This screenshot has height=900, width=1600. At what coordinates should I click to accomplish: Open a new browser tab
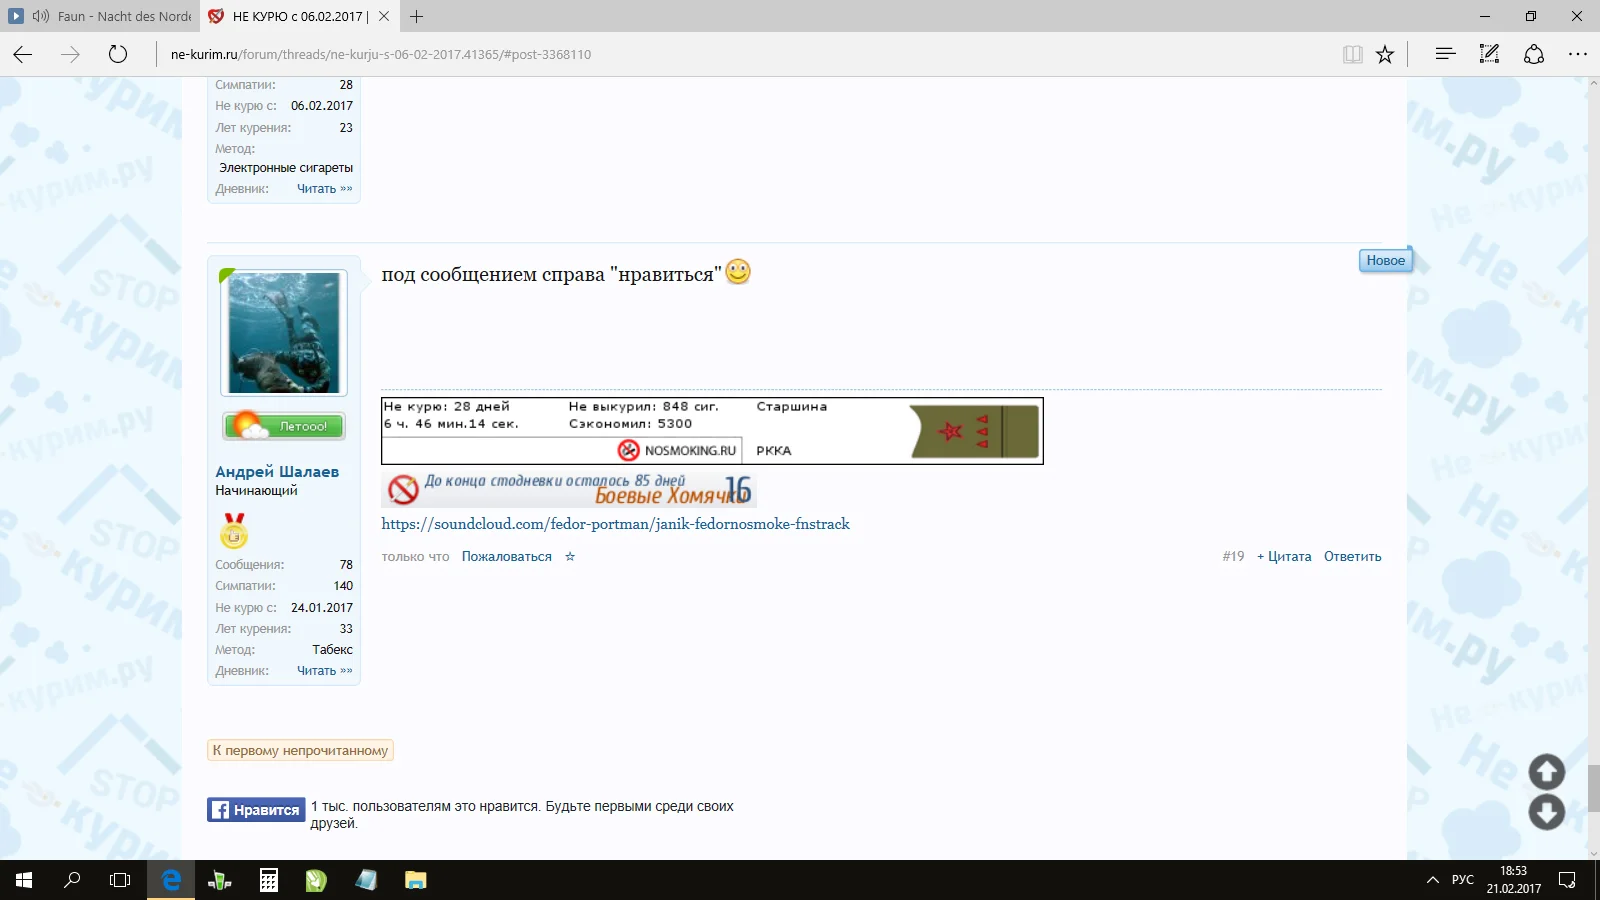(x=417, y=16)
